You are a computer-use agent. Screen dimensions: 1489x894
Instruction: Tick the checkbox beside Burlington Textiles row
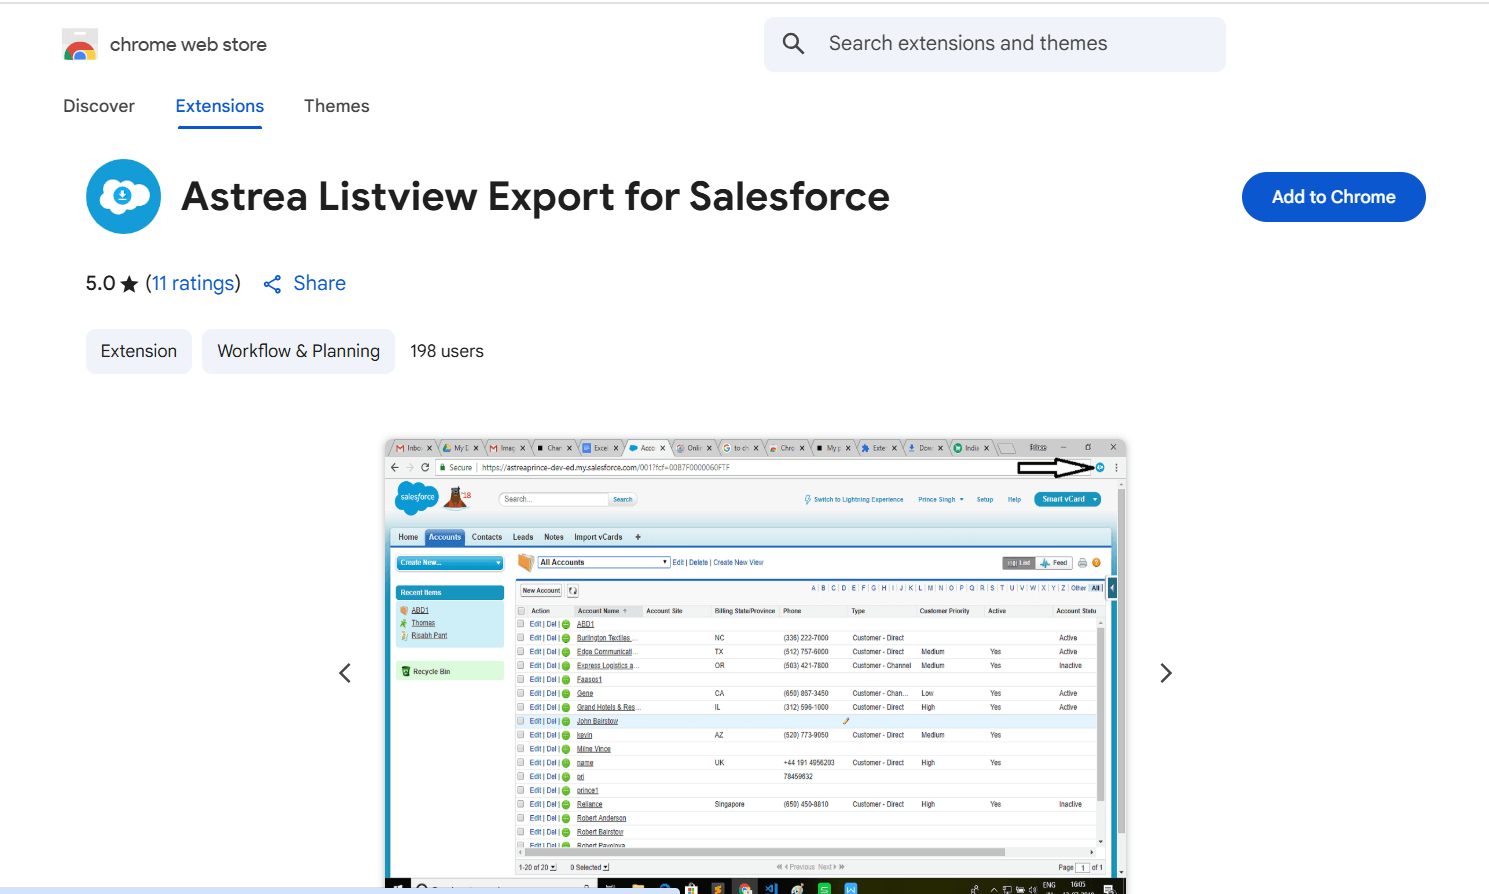click(521, 638)
